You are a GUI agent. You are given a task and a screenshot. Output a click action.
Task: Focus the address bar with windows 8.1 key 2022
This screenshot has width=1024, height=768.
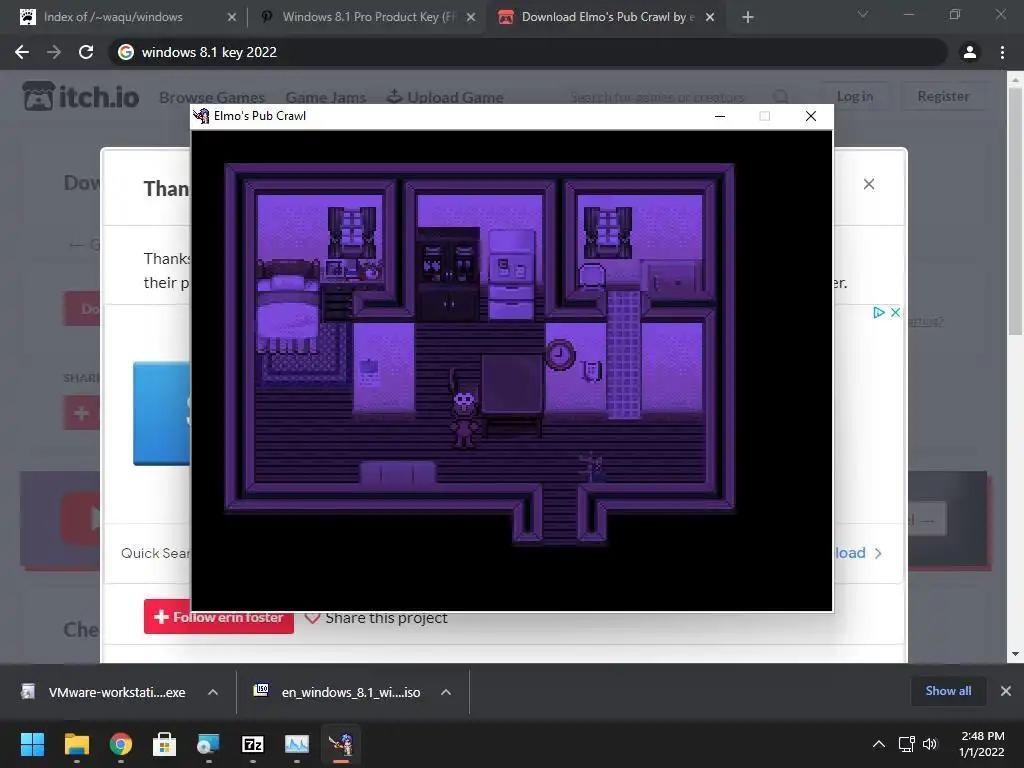528,52
